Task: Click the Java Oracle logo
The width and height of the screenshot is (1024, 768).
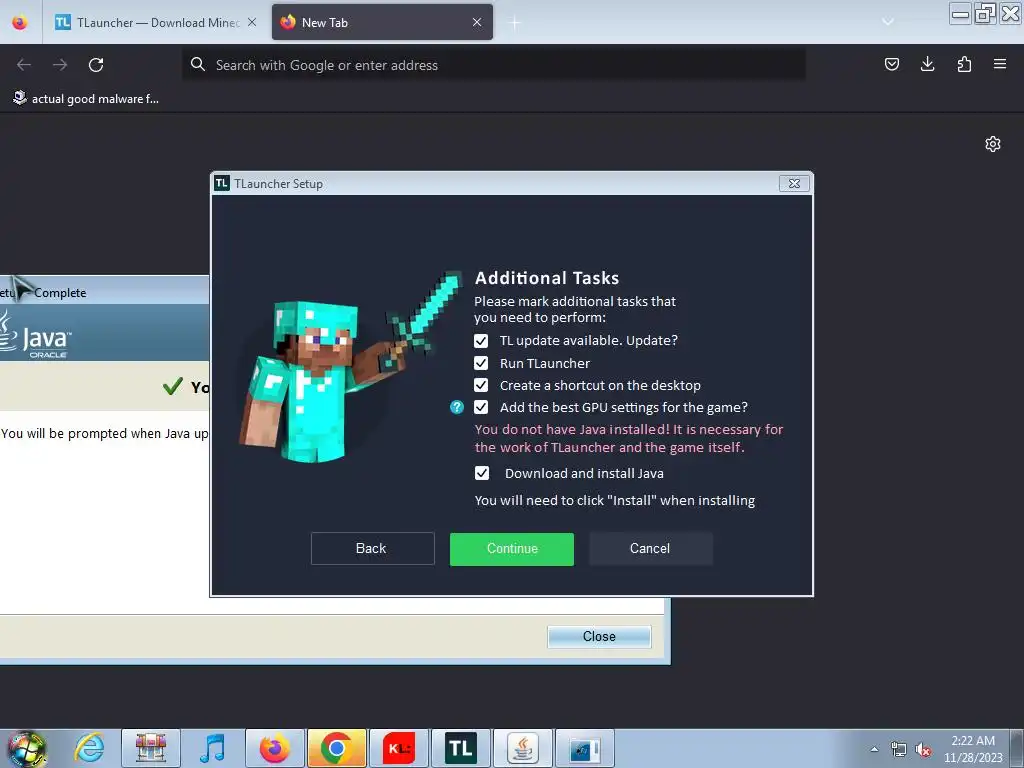Action: pyautogui.click(x=37, y=334)
